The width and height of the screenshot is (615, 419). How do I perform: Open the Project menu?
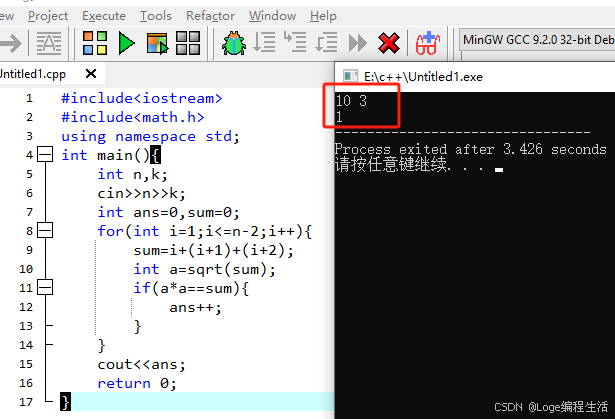[x=48, y=16]
